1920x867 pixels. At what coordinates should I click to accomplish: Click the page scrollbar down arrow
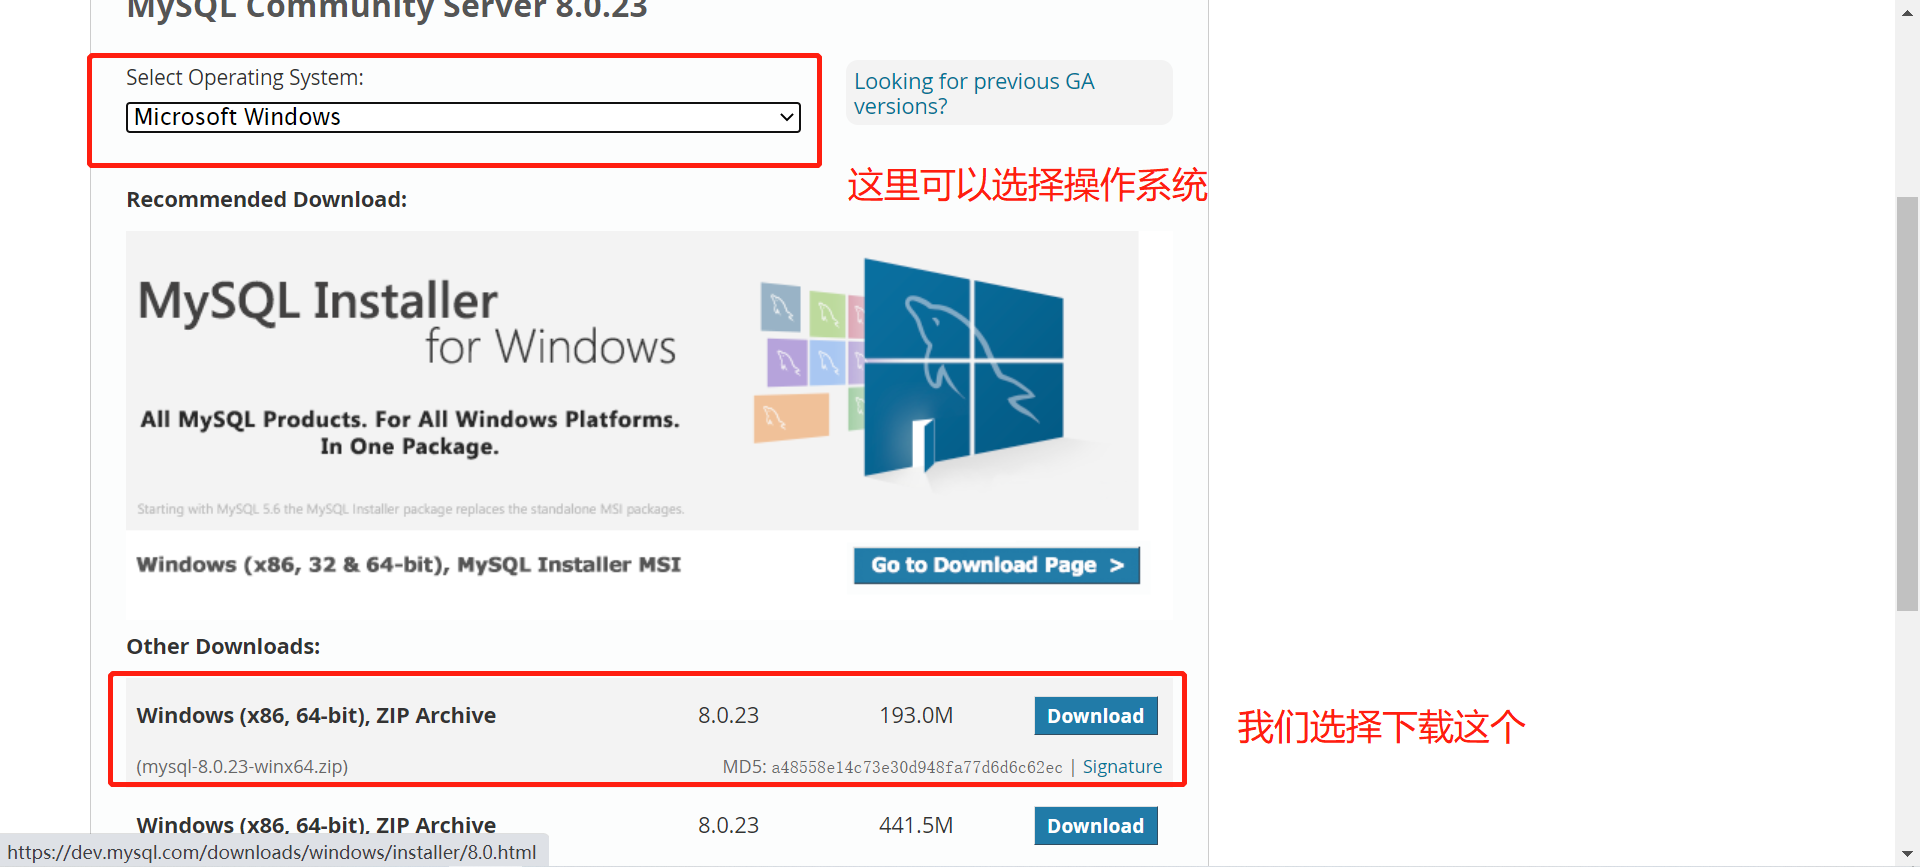coord(1908,855)
